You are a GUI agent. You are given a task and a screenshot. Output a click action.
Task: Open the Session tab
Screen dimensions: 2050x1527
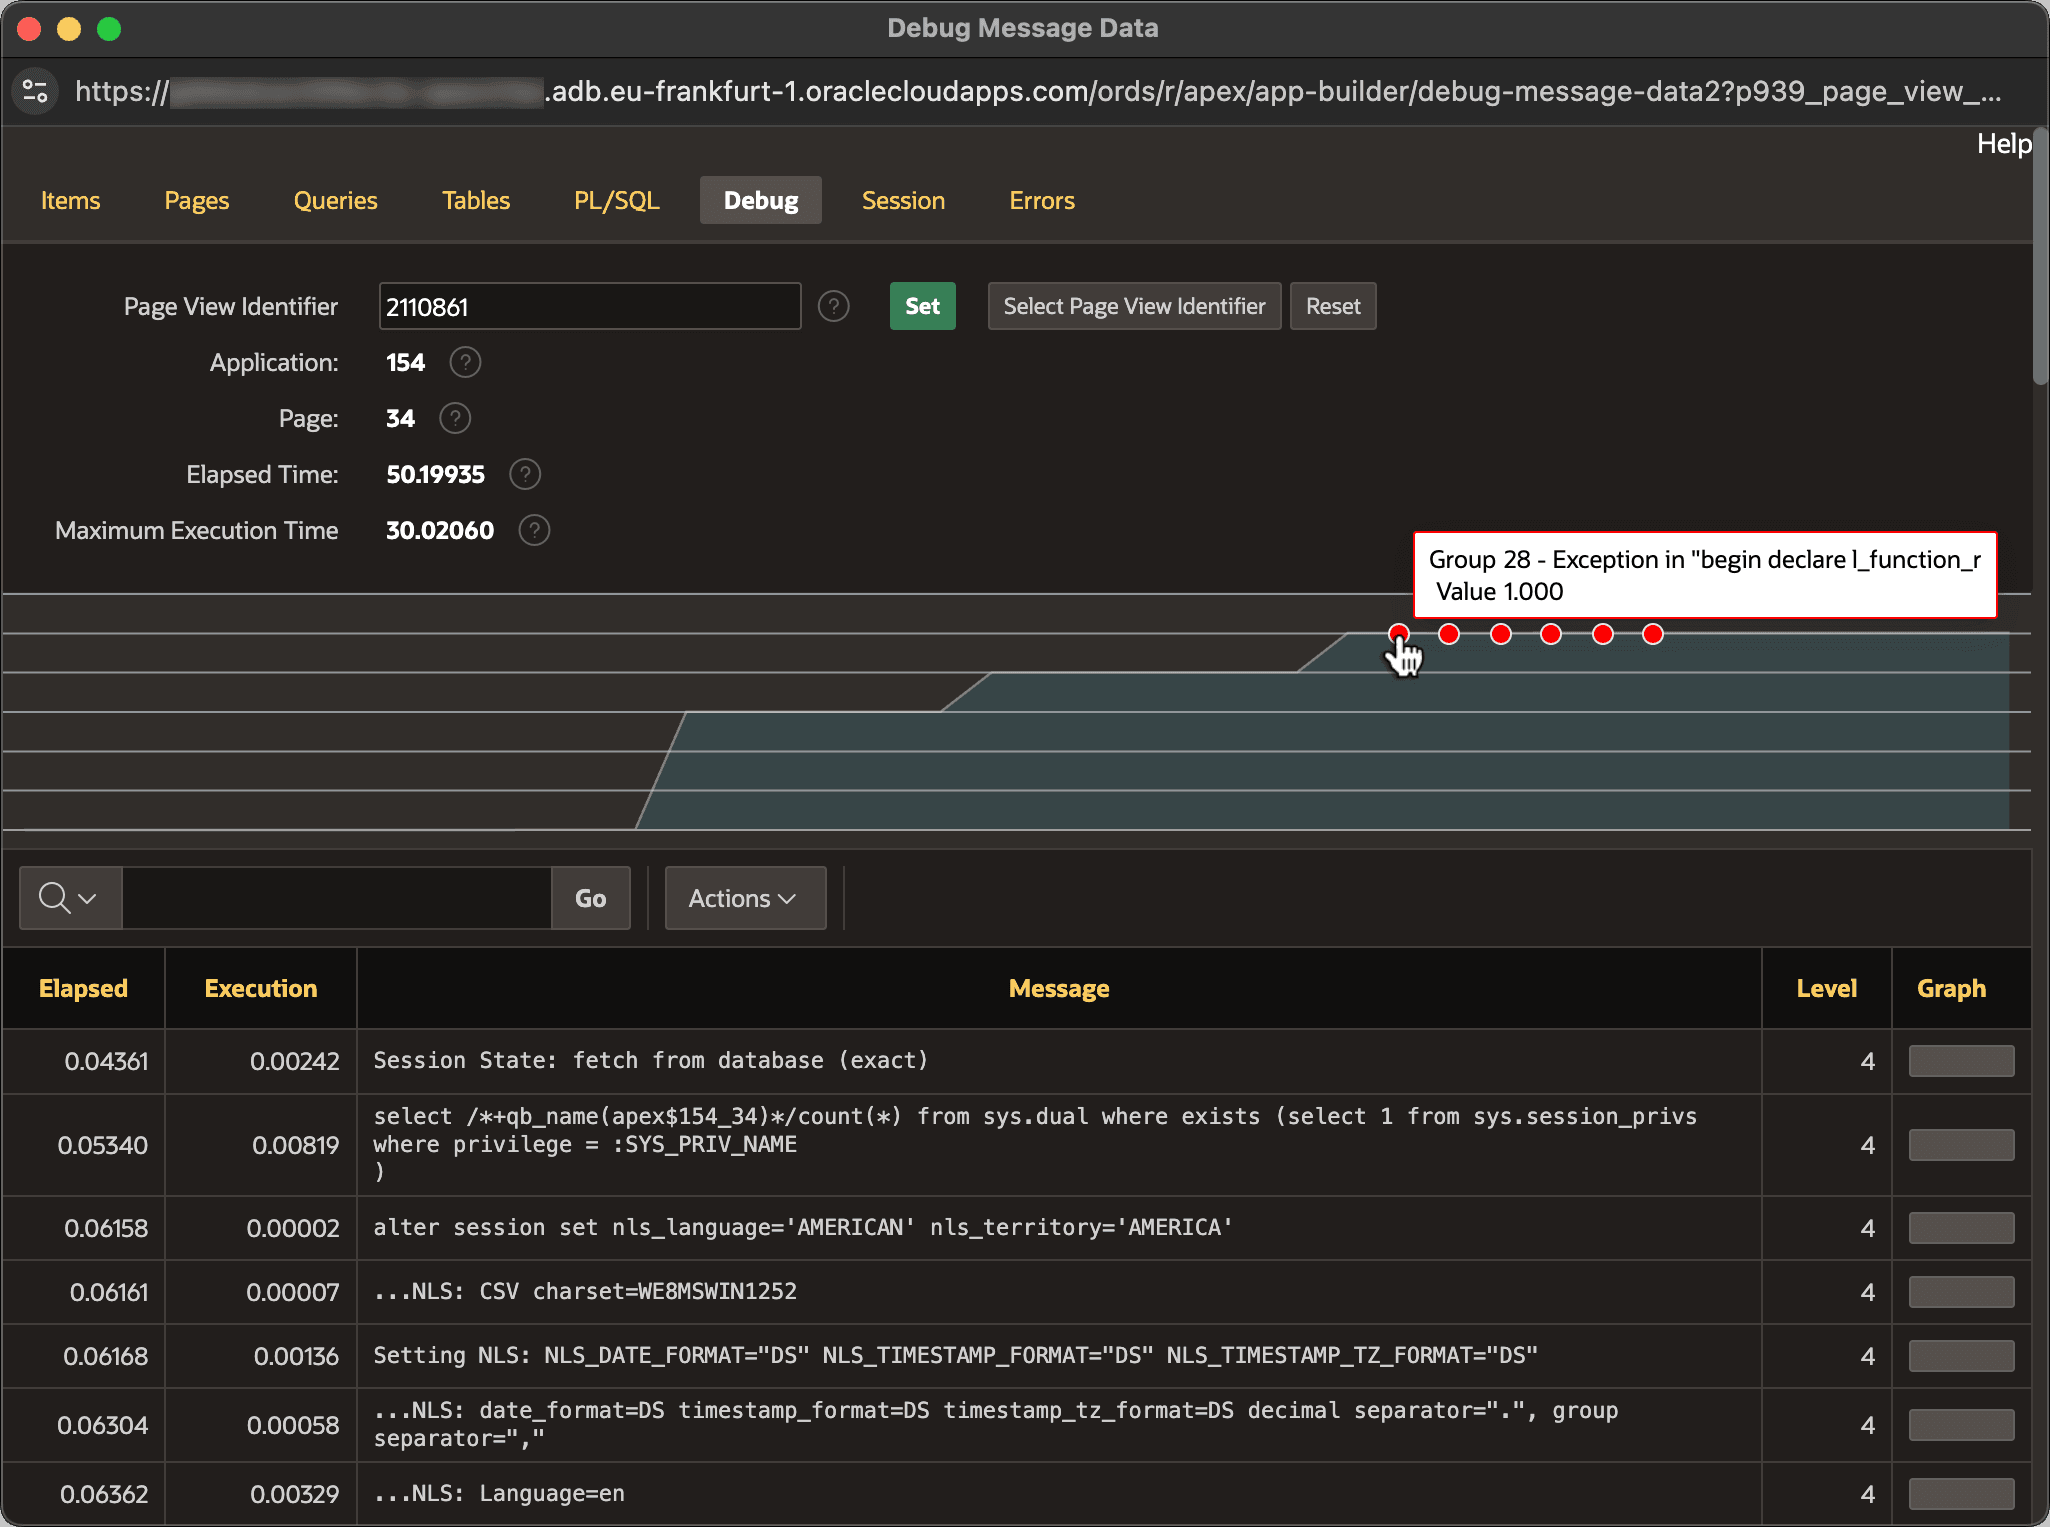[903, 200]
